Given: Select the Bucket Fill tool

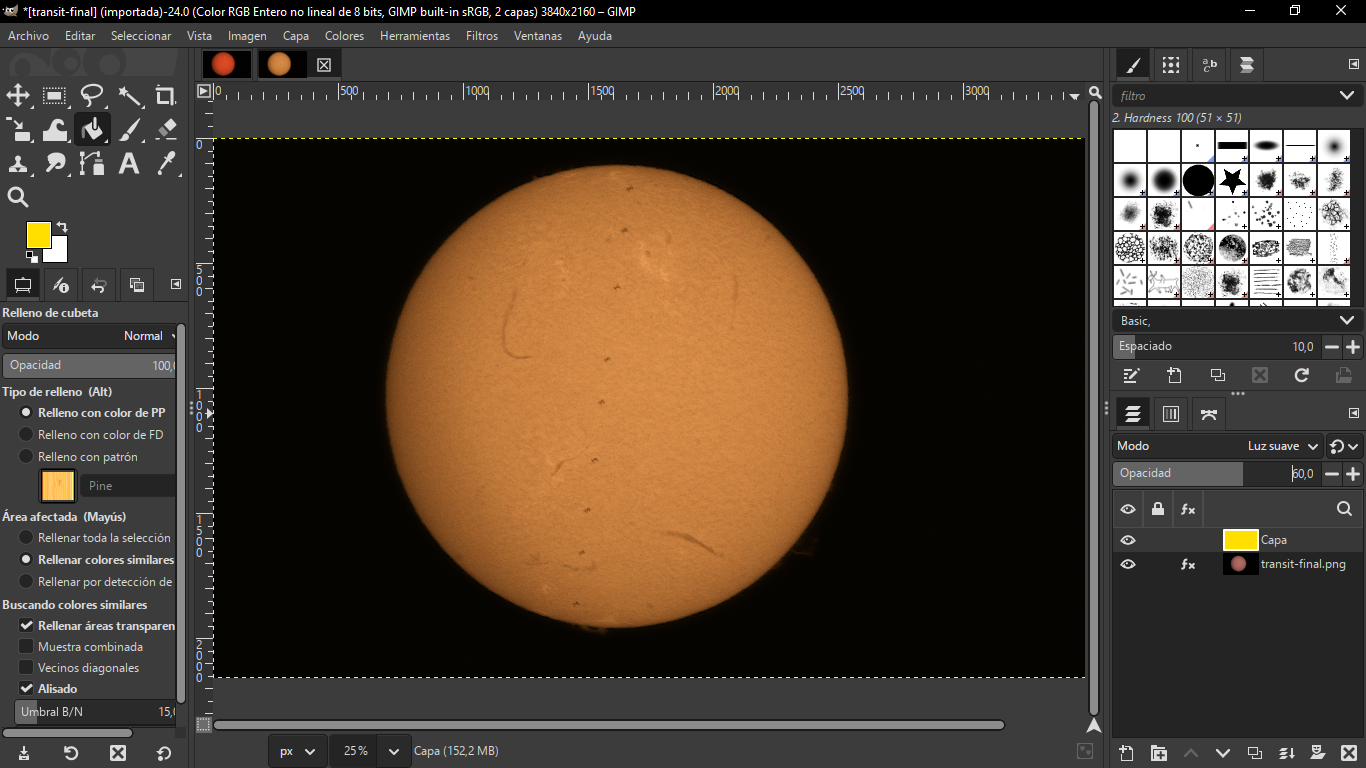Looking at the screenshot, I should [92, 129].
